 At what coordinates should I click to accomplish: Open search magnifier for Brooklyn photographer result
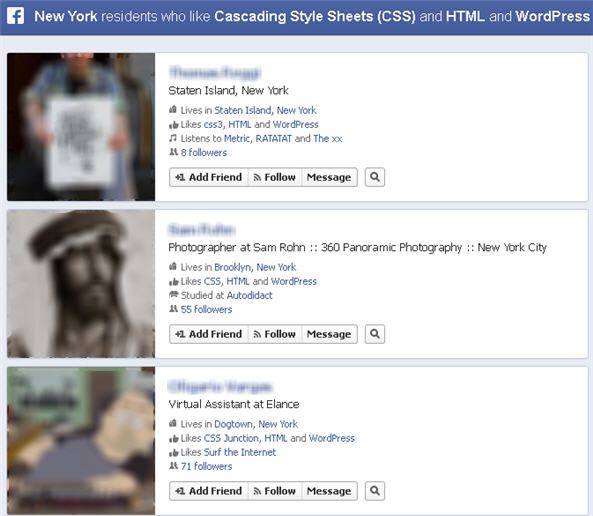tap(375, 334)
